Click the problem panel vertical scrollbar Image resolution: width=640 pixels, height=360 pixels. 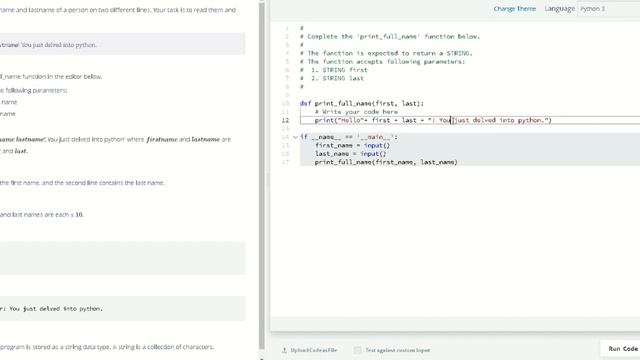tap(262, 176)
